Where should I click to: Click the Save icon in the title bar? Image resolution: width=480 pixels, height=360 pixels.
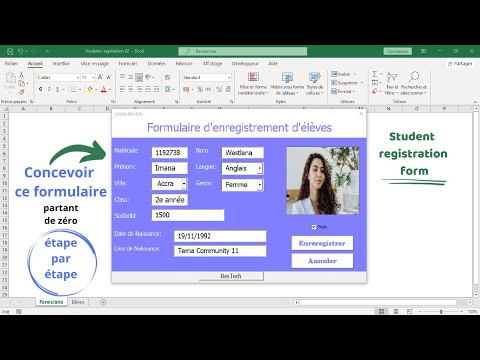point(10,51)
